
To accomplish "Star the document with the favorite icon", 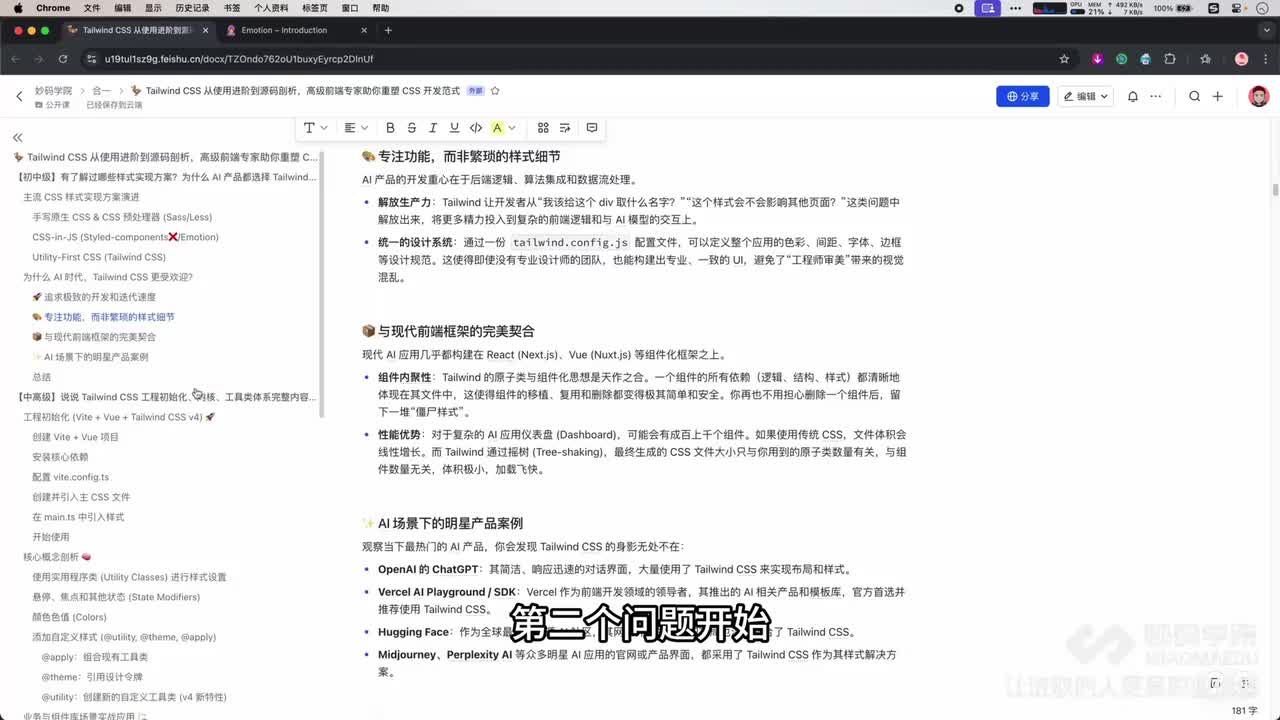I will tap(495, 91).
